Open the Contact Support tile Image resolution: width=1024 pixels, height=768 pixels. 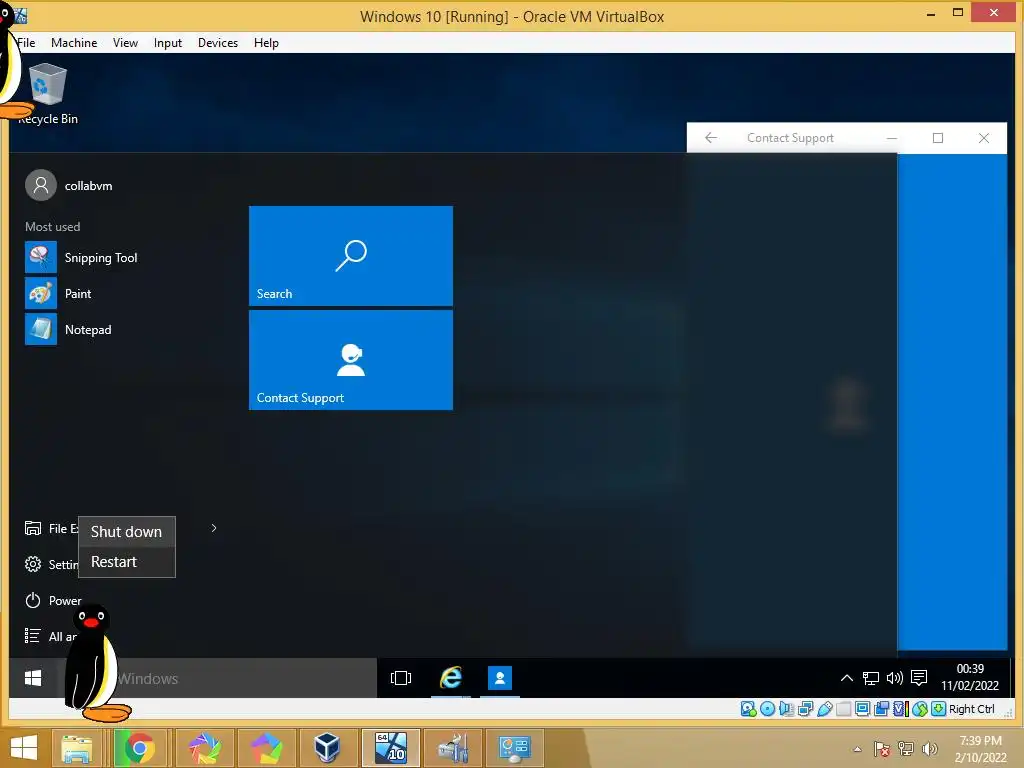point(351,360)
